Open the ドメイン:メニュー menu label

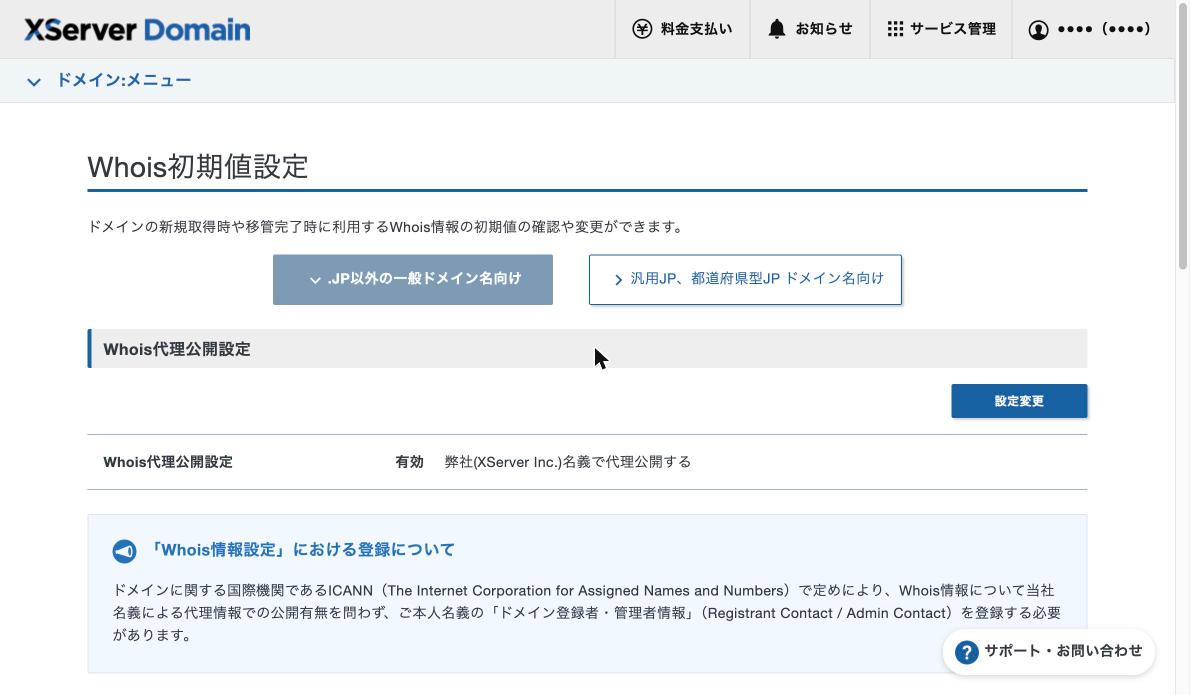[x=124, y=80]
